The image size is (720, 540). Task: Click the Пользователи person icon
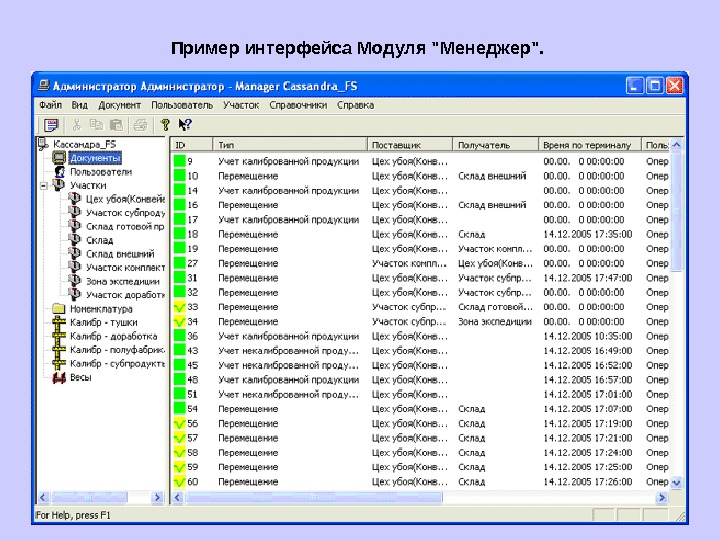click(x=60, y=172)
